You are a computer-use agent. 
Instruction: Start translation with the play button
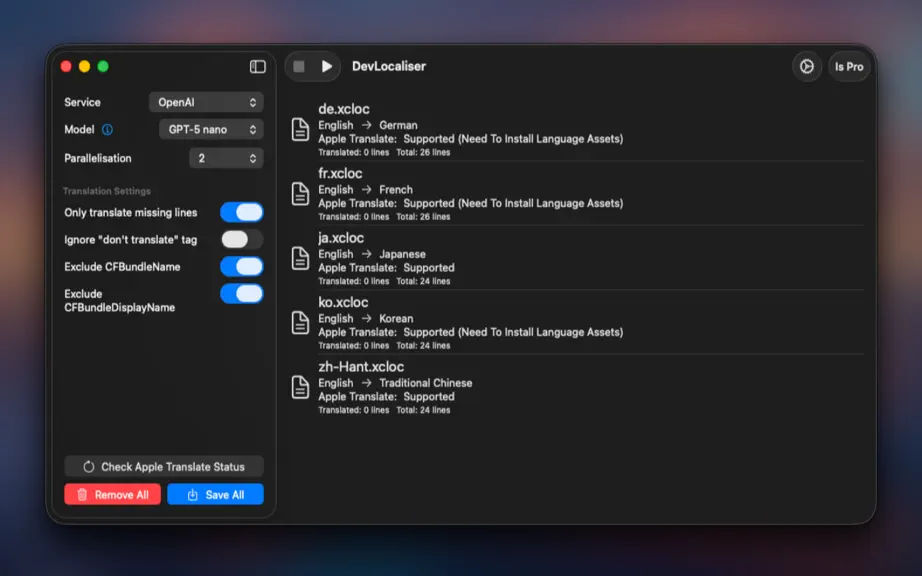click(x=327, y=66)
